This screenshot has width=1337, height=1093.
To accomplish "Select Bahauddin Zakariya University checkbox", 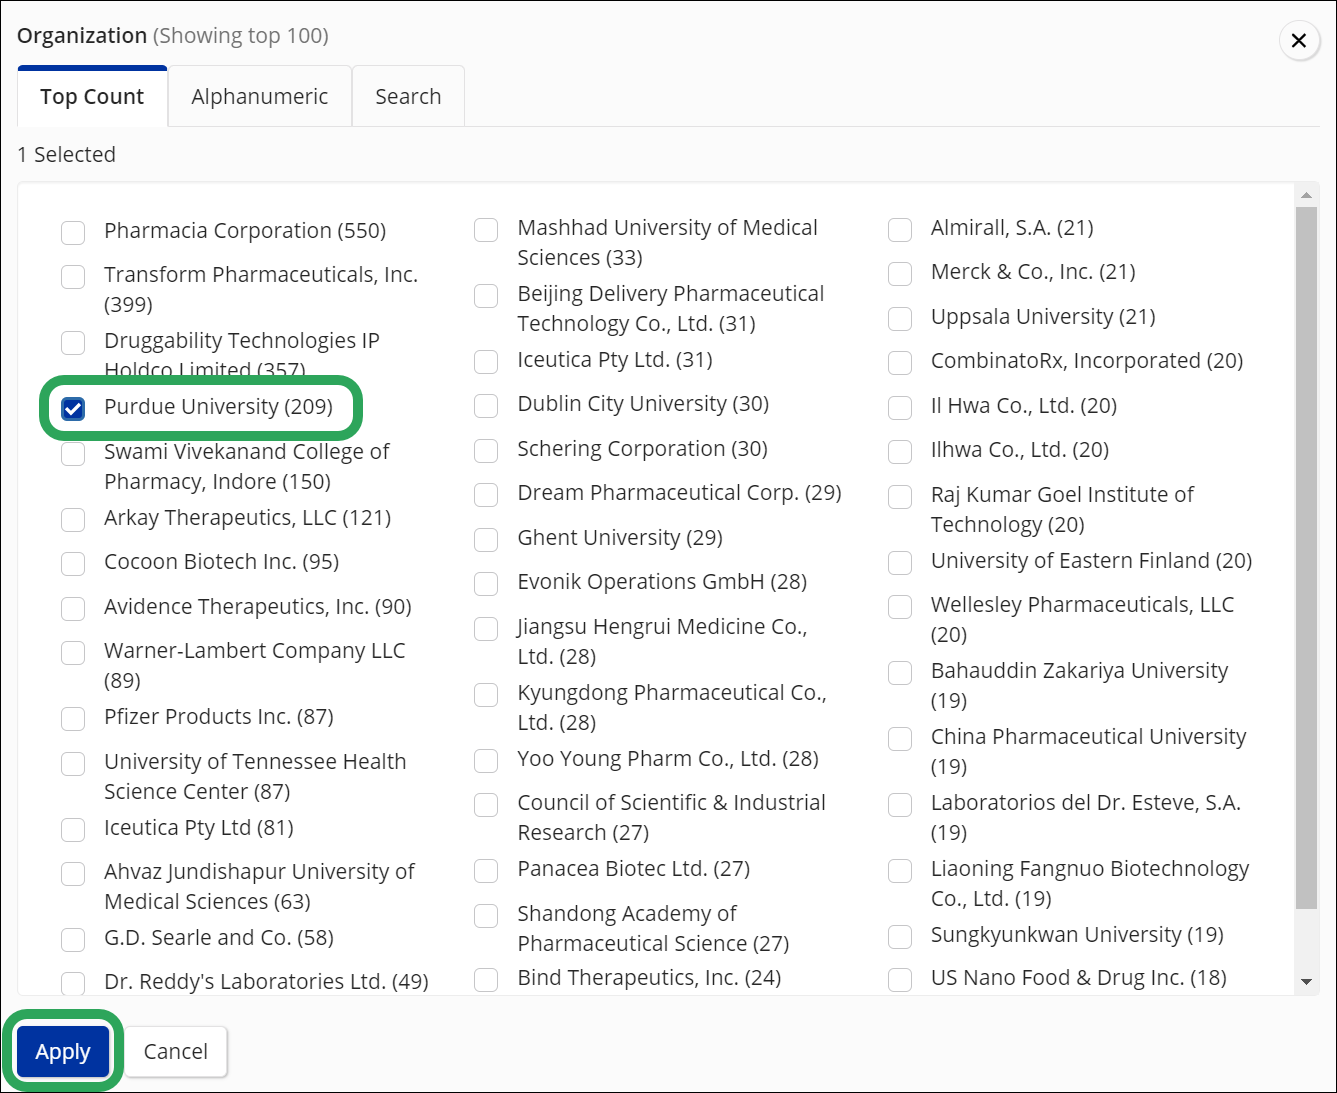I will pyautogui.click(x=900, y=672).
